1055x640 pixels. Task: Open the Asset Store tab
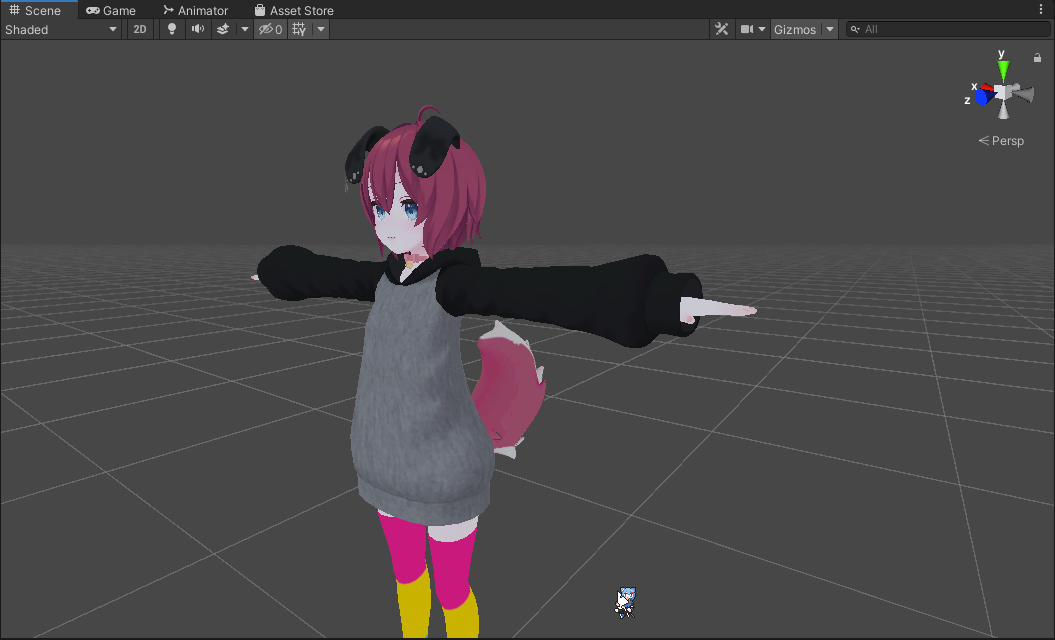293,10
